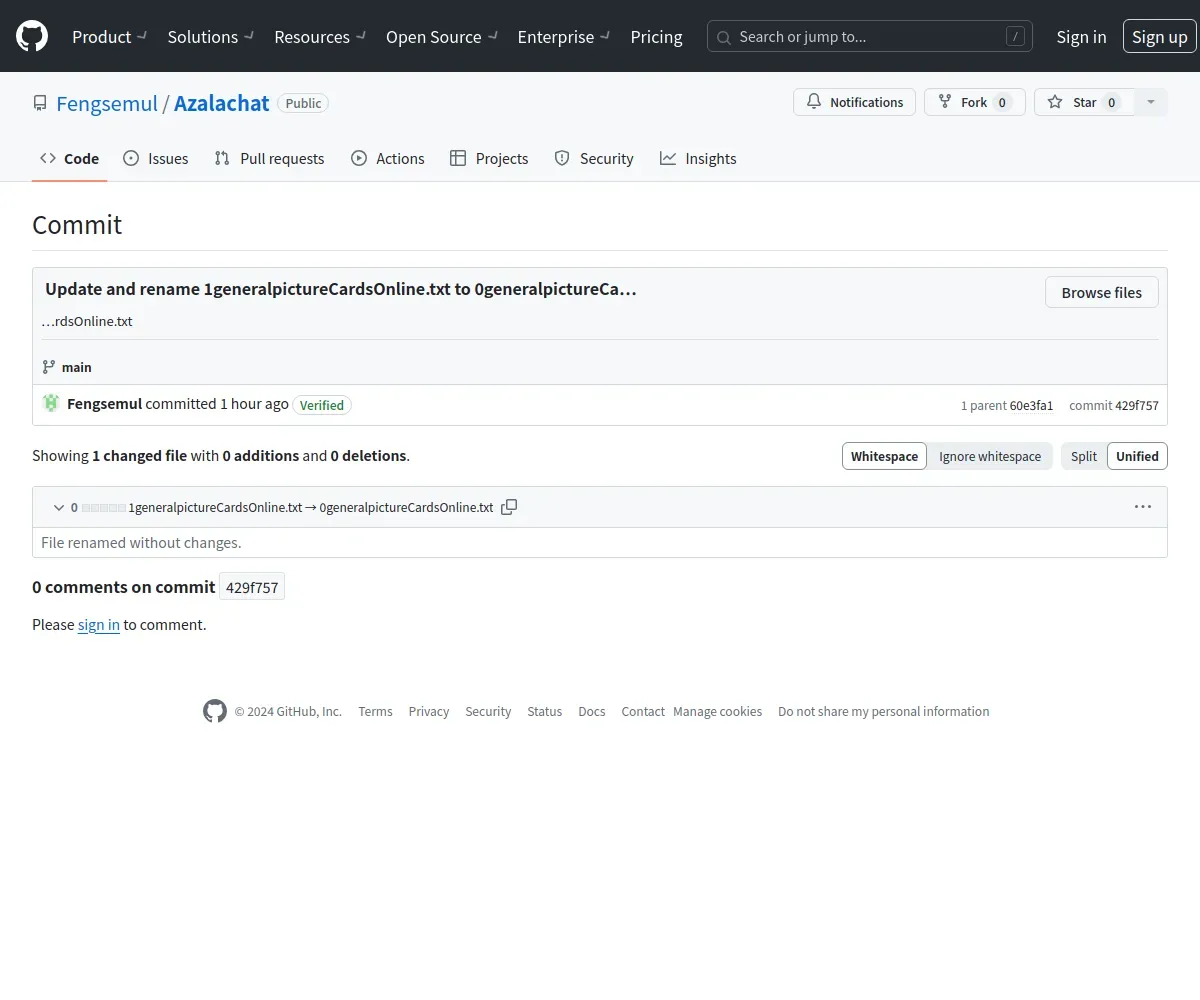This screenshot has width=1200, height=1000.
Task: Click the Sign up button
Action: (x=1160, y=37)
